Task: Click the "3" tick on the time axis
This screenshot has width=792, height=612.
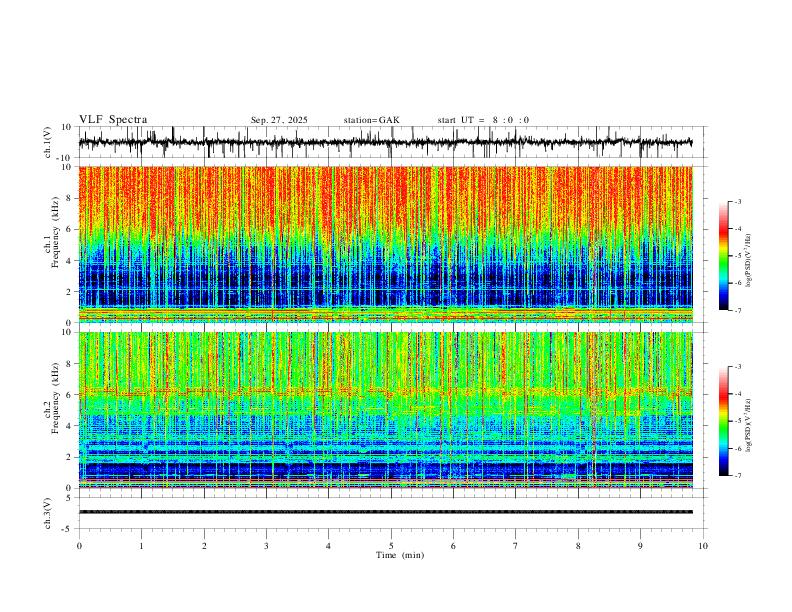Action: tap(266, 546)
